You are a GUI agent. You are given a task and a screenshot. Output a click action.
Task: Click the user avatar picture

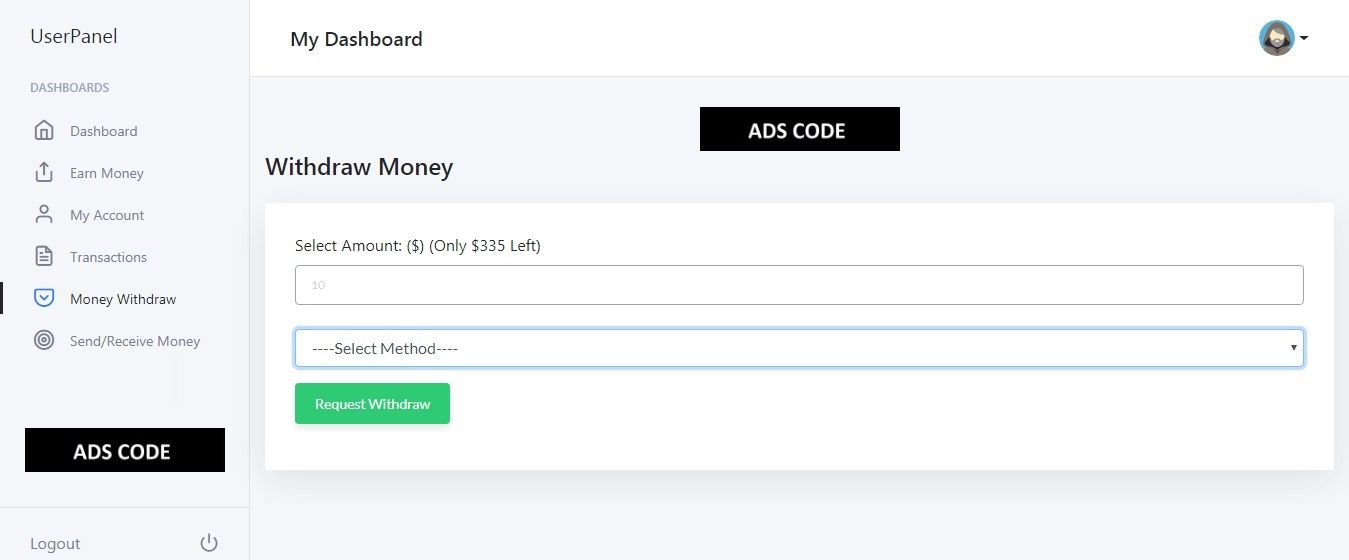(1276, 38)
